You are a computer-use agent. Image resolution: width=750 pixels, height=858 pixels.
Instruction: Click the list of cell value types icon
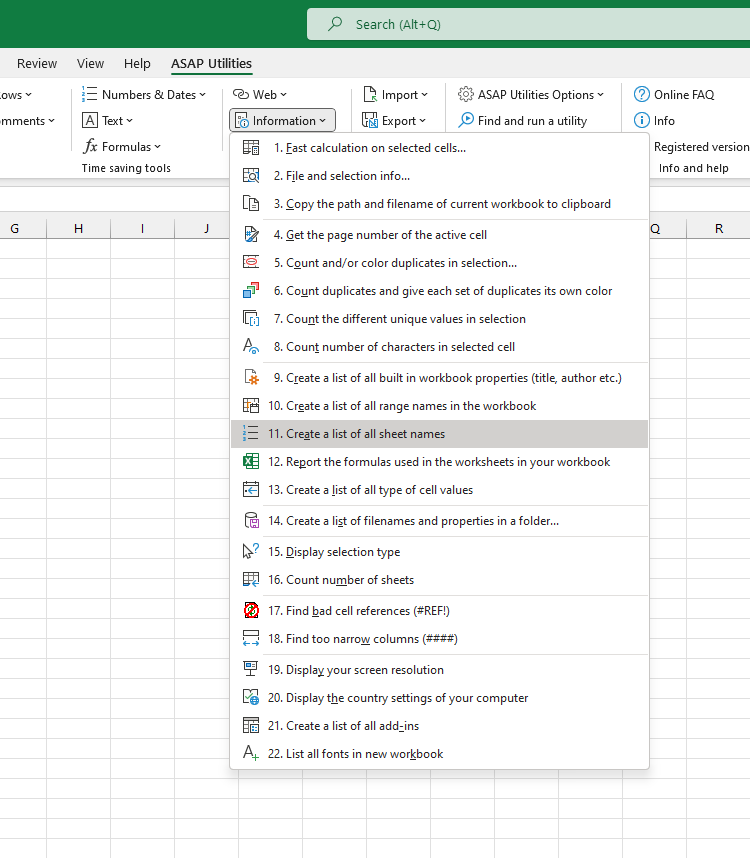(x=251, y=489)
